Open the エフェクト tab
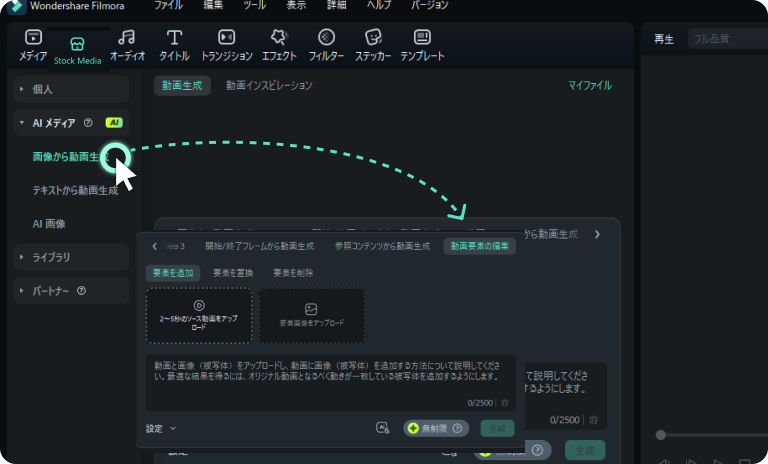The width and height of the screenshot is (768, 464). [x=279, y=46]
